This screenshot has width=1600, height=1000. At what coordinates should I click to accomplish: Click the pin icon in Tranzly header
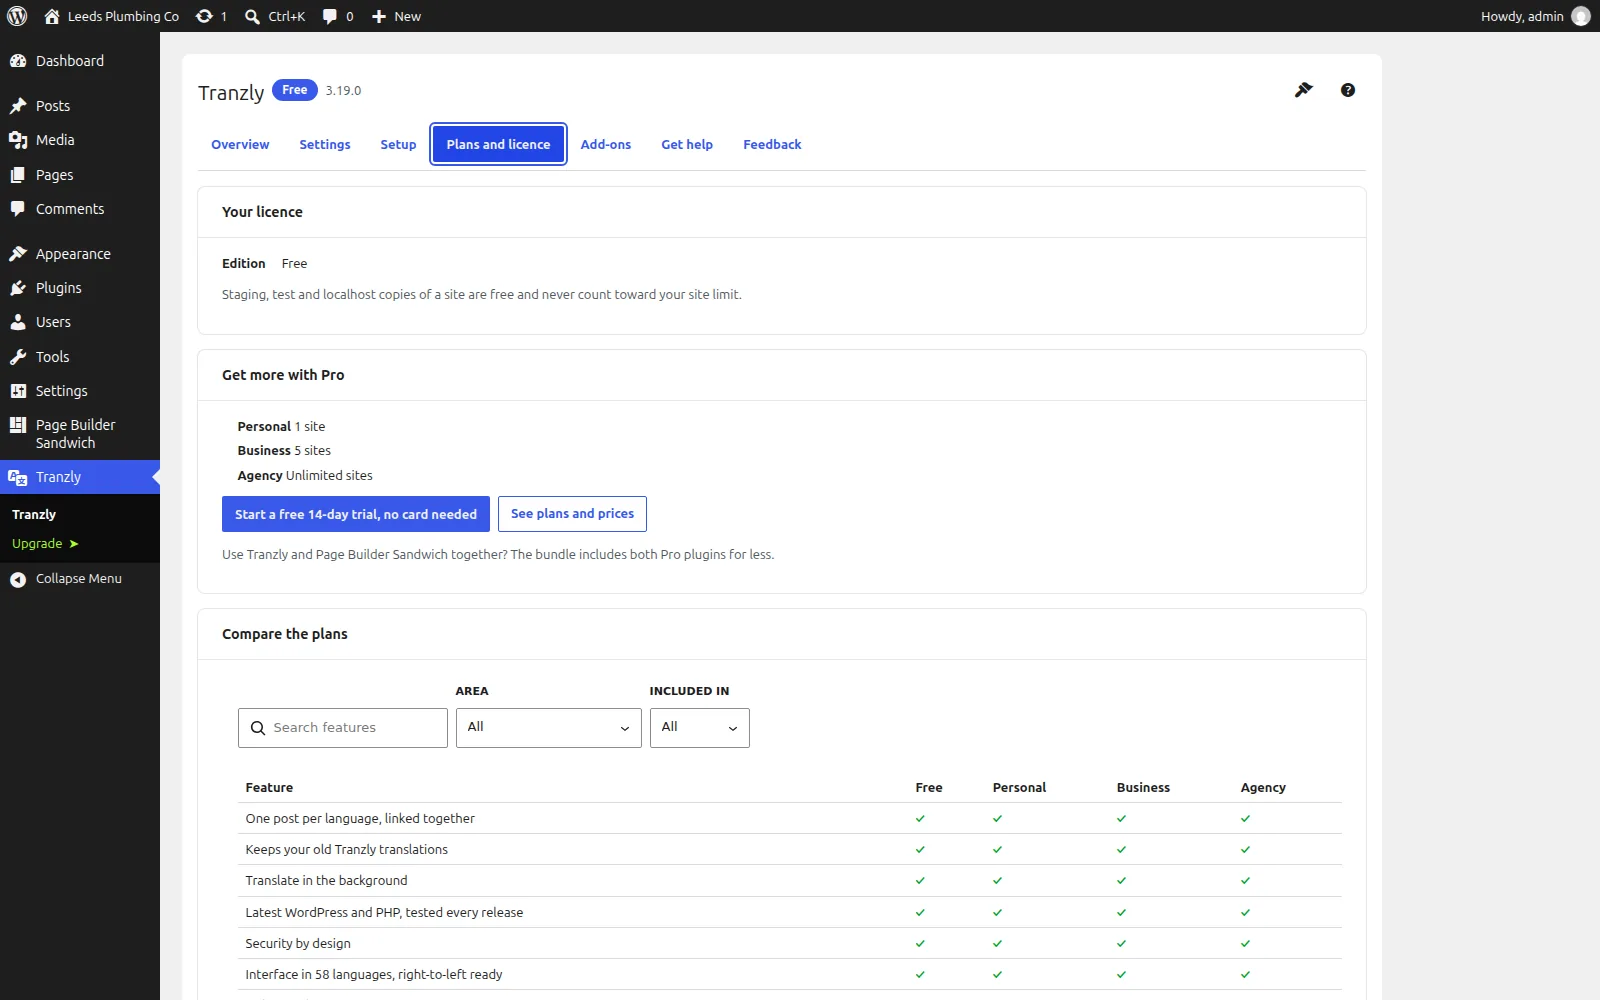[x=1303, y=90]
